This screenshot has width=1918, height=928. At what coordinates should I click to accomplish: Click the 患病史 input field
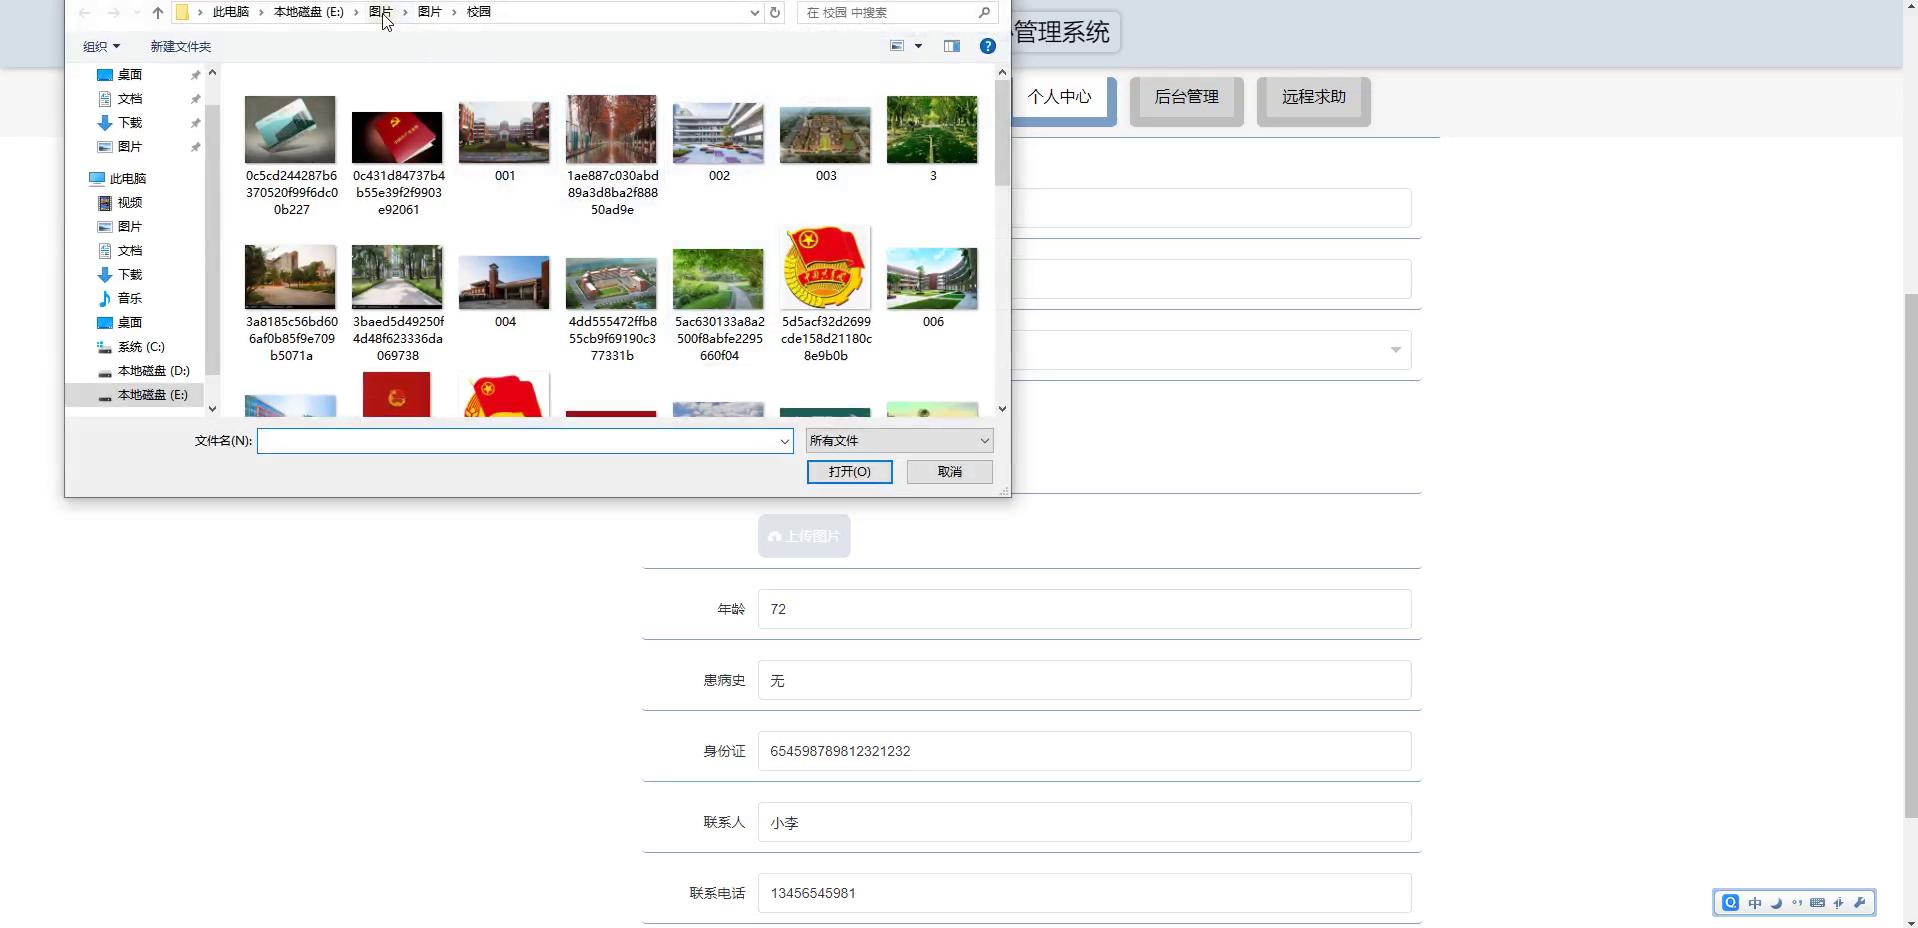(x=1084, y=680)
